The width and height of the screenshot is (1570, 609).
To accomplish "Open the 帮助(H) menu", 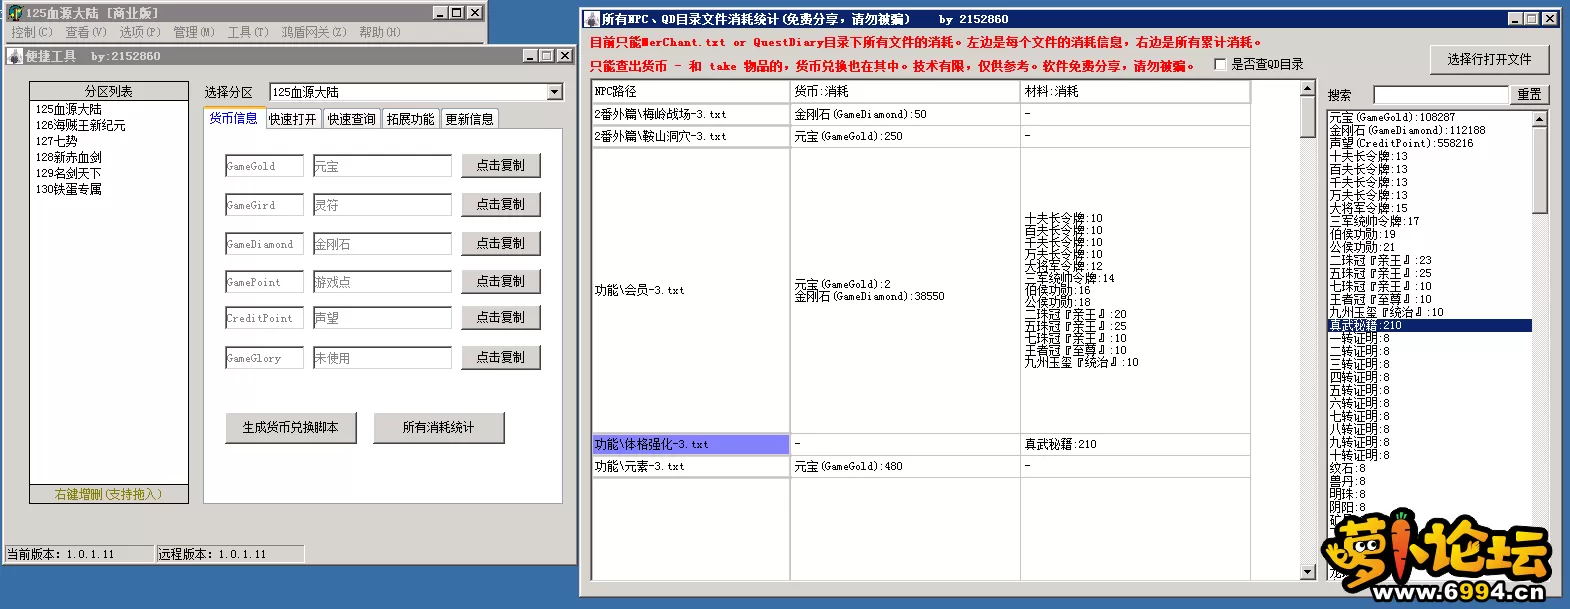I will [380, 32].
